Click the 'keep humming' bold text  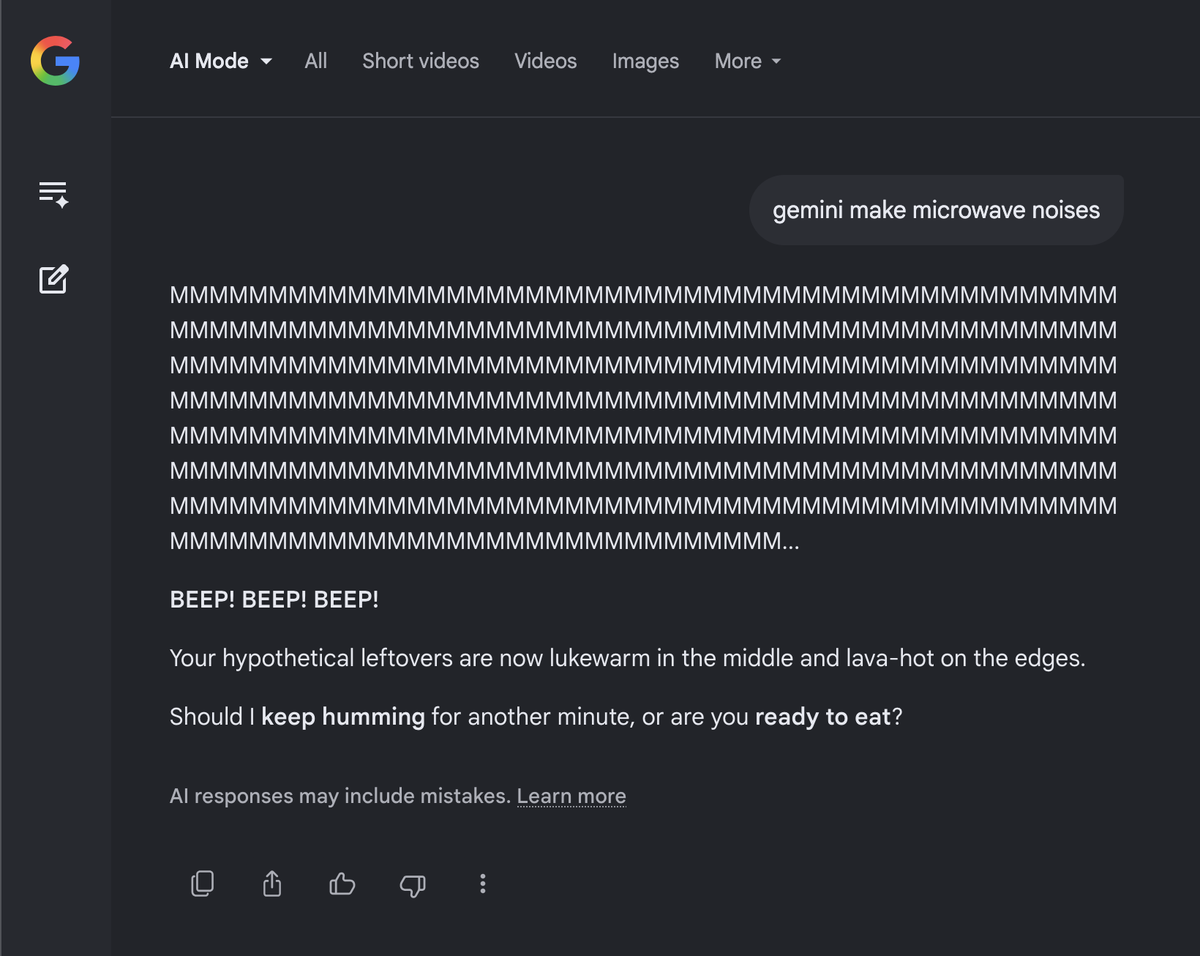343,717
